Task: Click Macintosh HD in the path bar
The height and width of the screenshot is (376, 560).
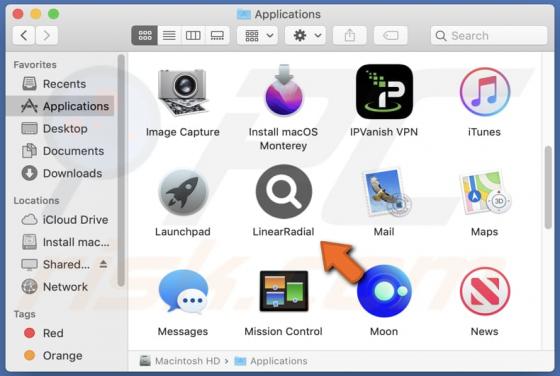Action: [180, 361]
